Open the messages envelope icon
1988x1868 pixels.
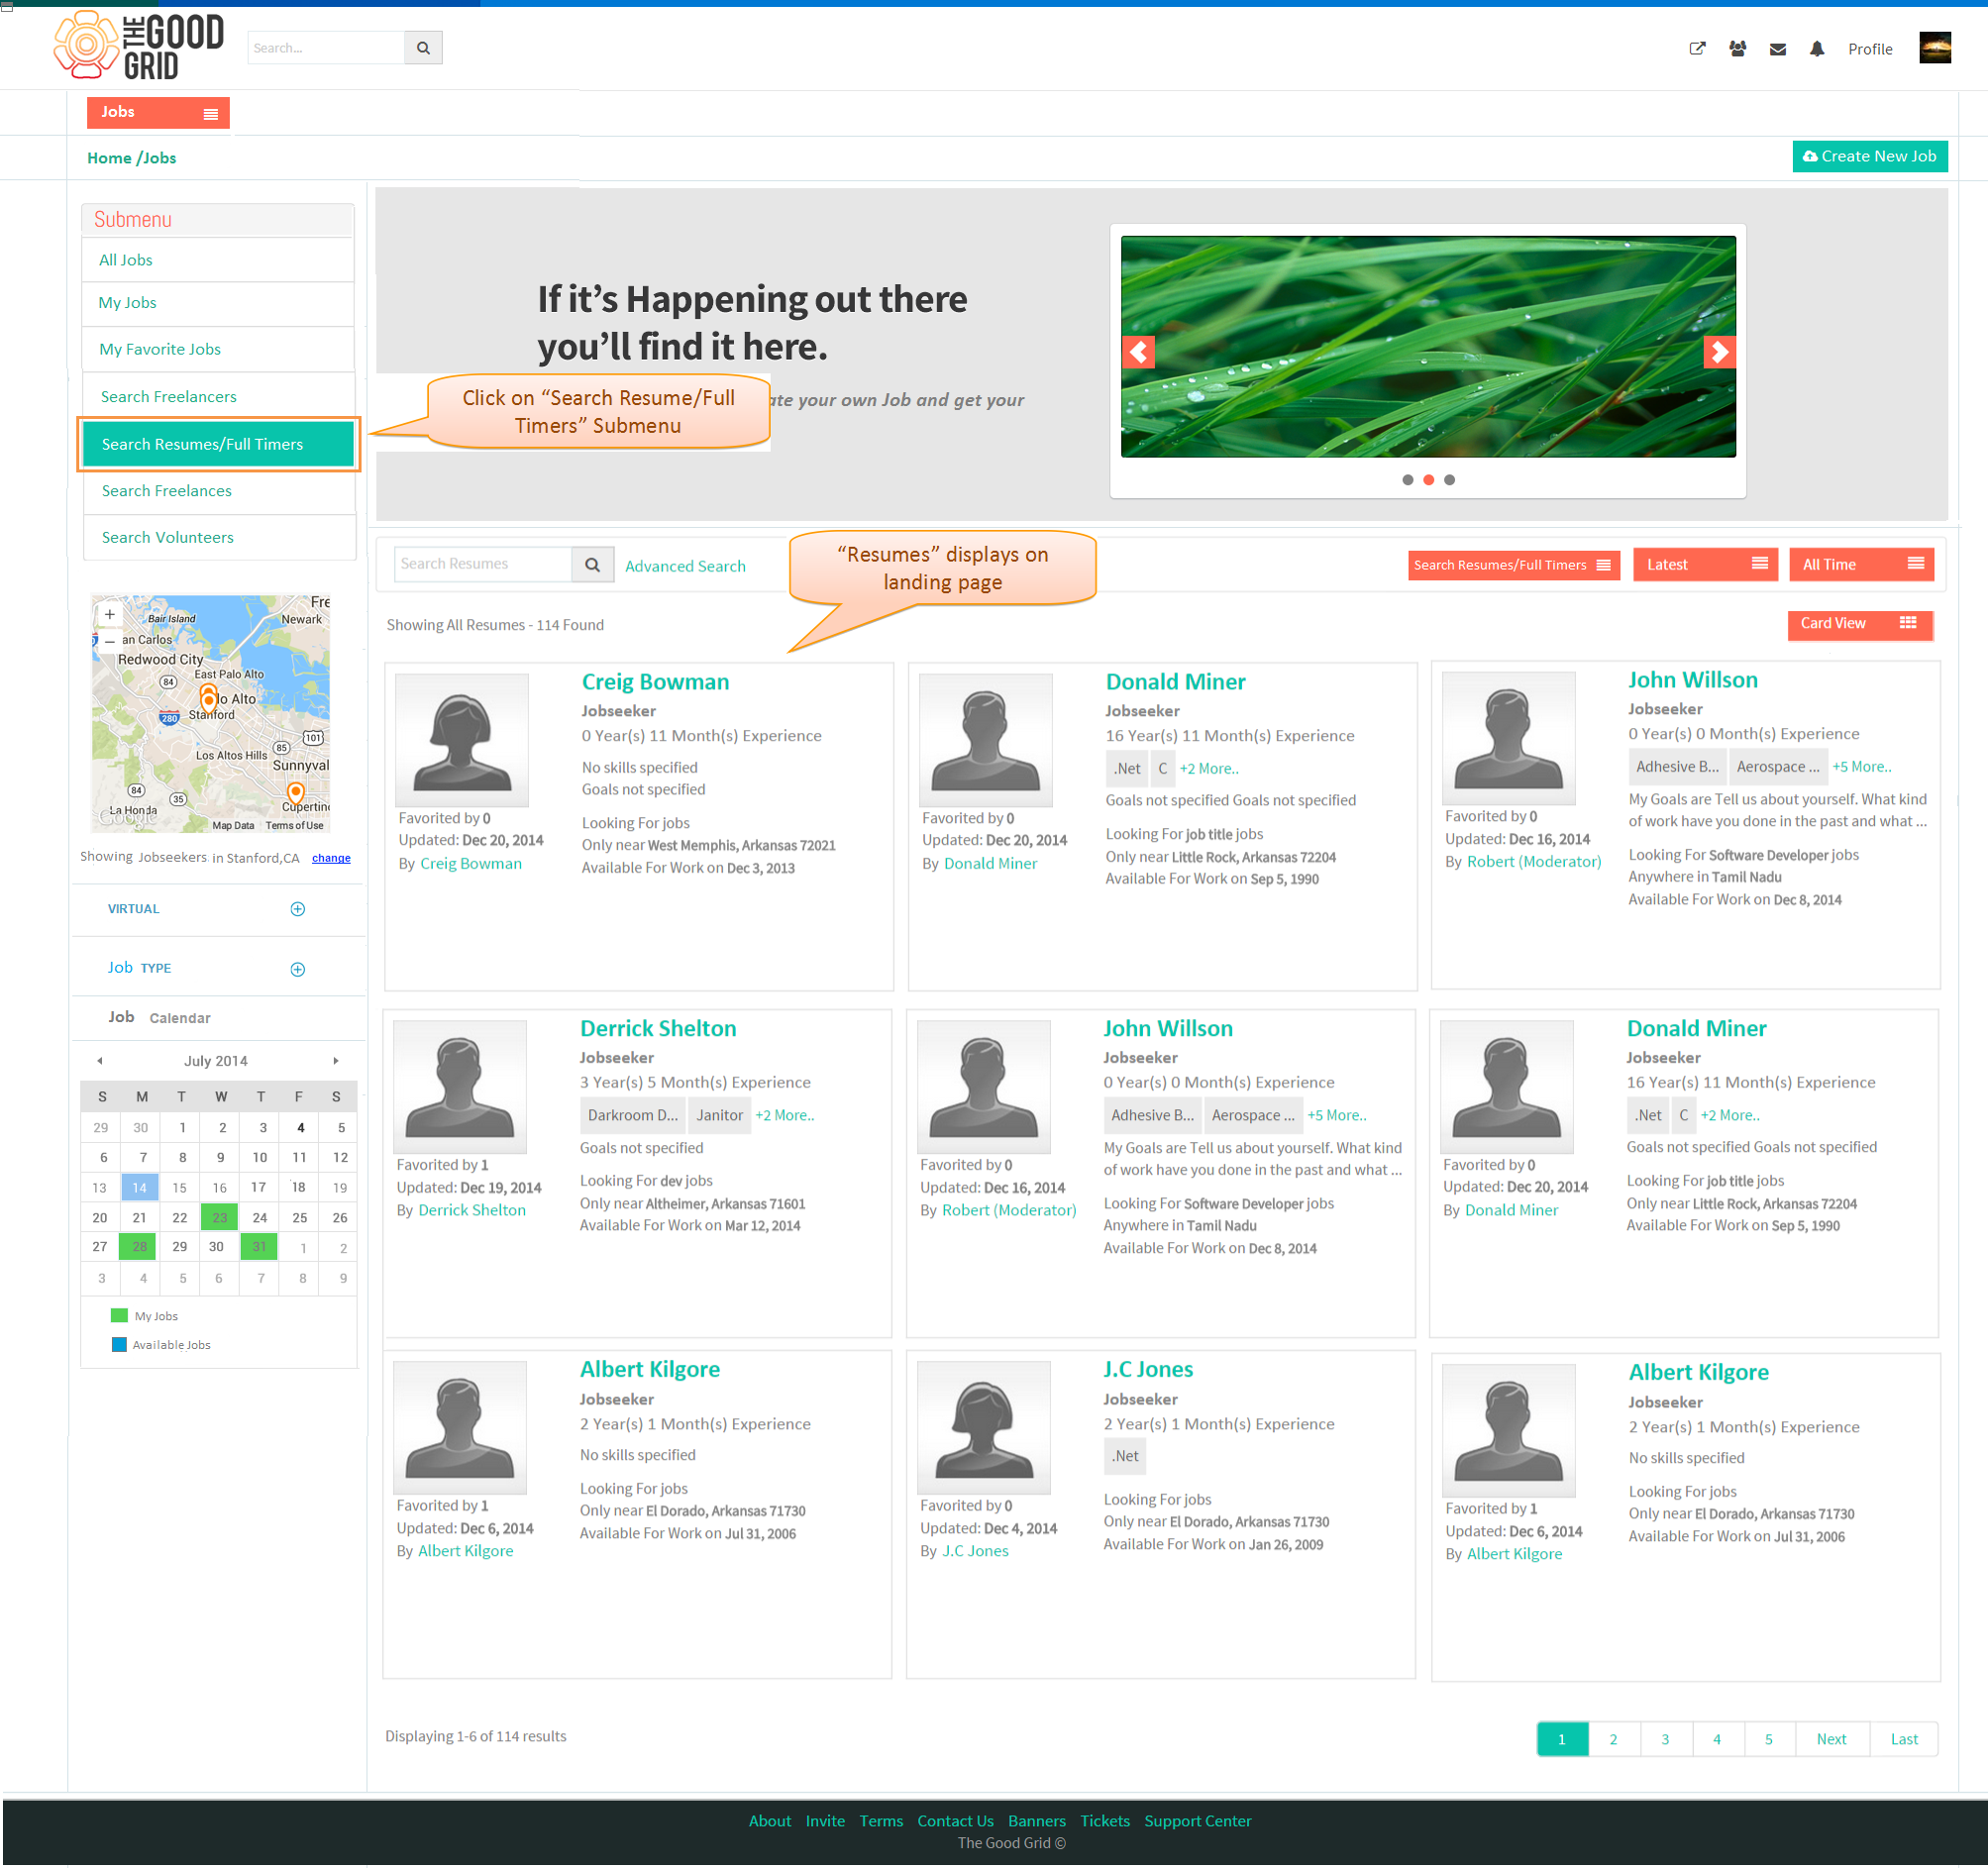[x=1777, y=49]
